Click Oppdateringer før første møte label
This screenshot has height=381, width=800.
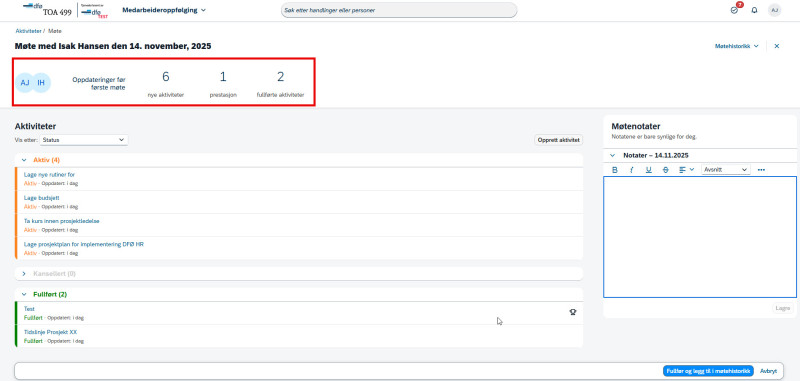point(99,83)
